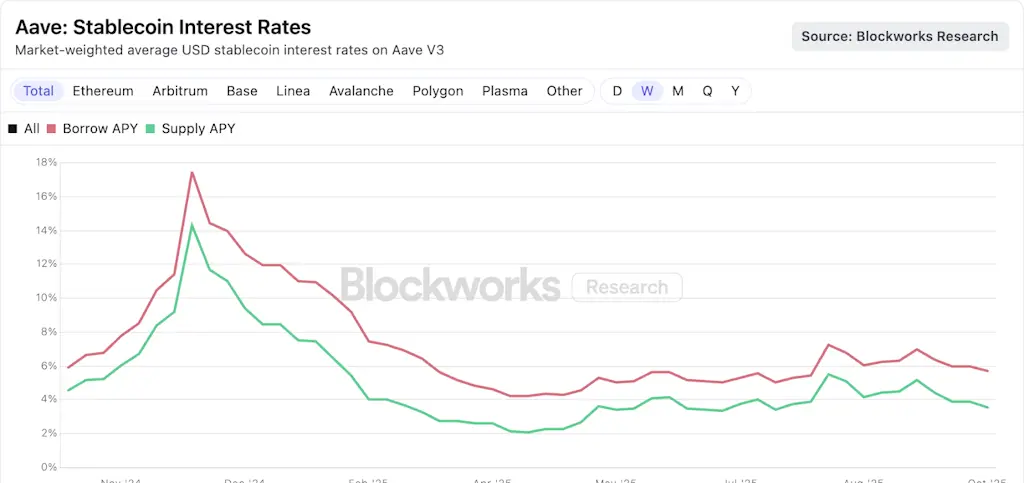
Task: Toggle the All series legend
Action: (25, 129)
